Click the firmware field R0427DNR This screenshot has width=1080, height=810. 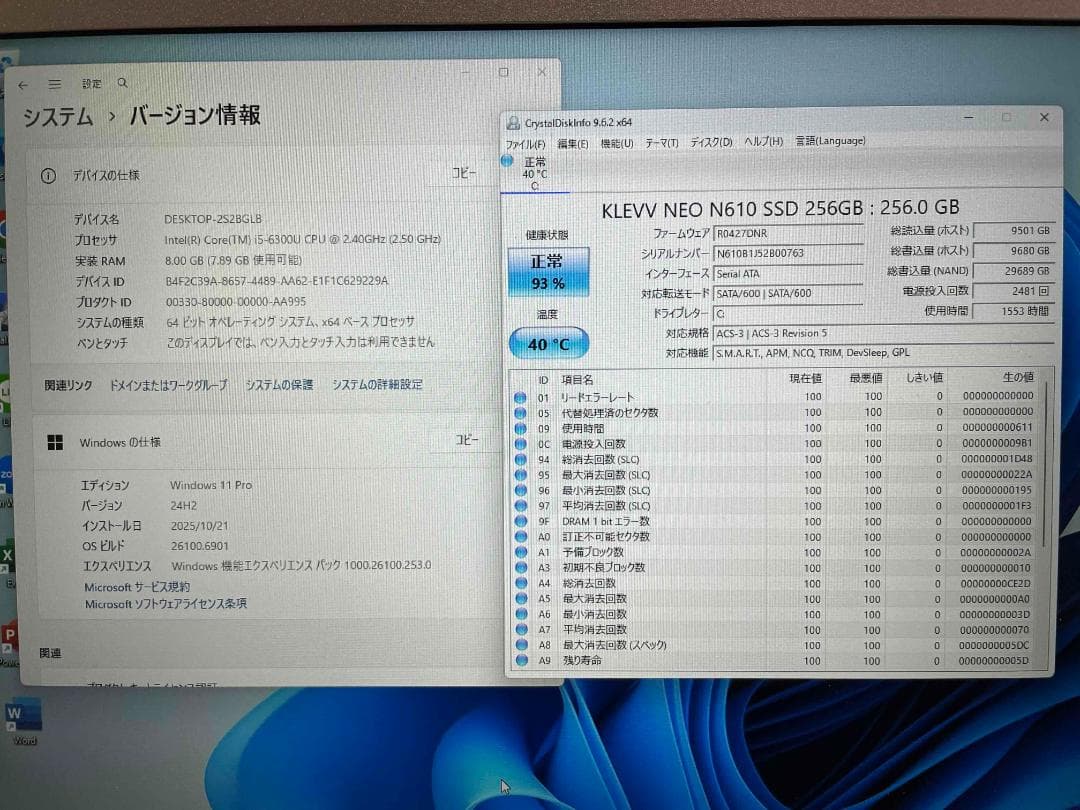788,233
